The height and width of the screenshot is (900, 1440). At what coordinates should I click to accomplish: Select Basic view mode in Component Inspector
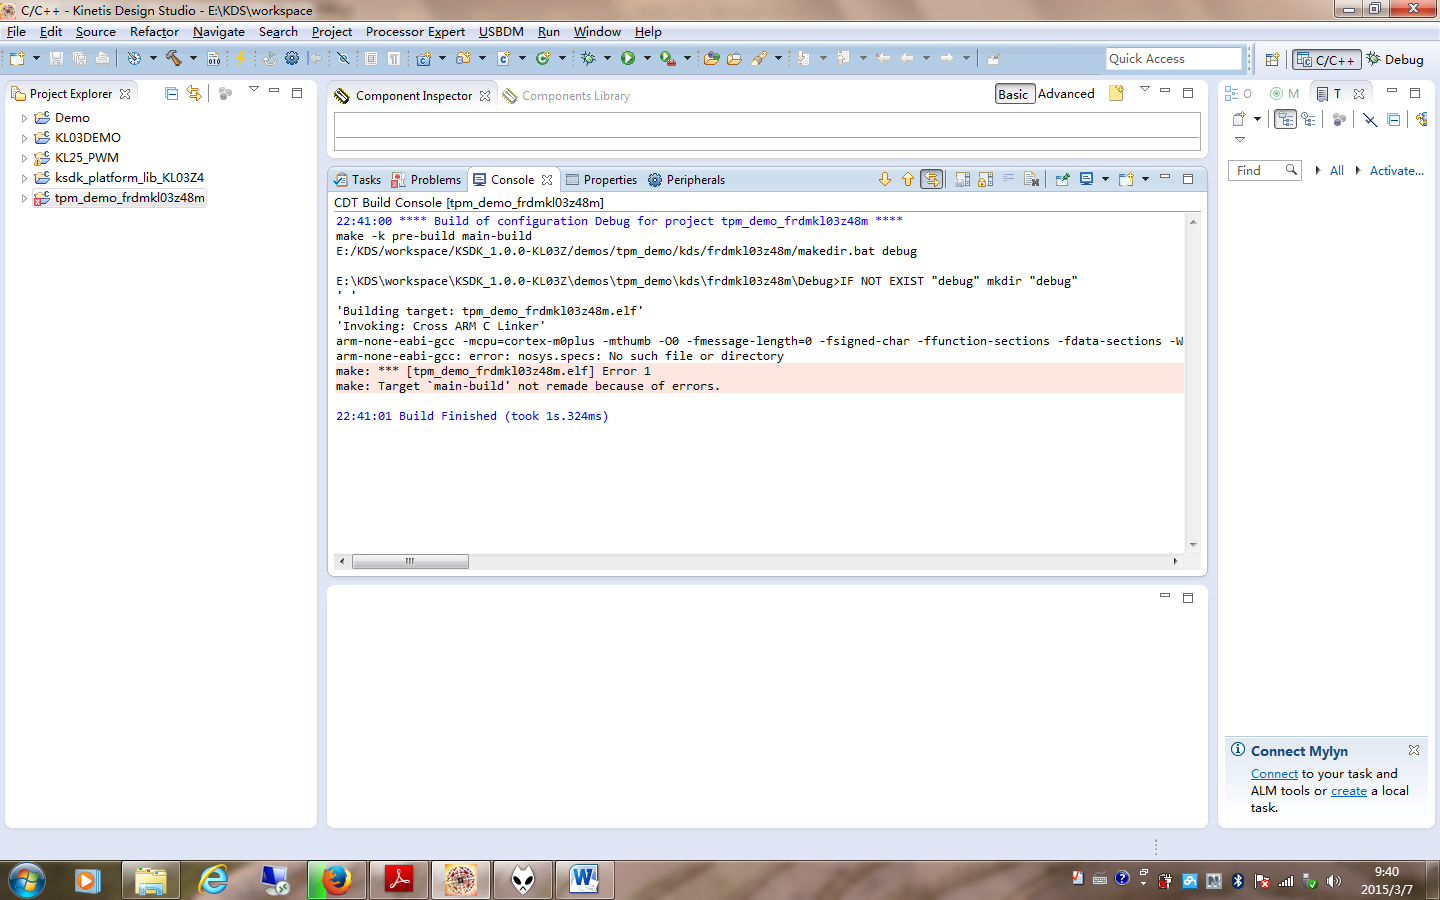pos(1014,94)
